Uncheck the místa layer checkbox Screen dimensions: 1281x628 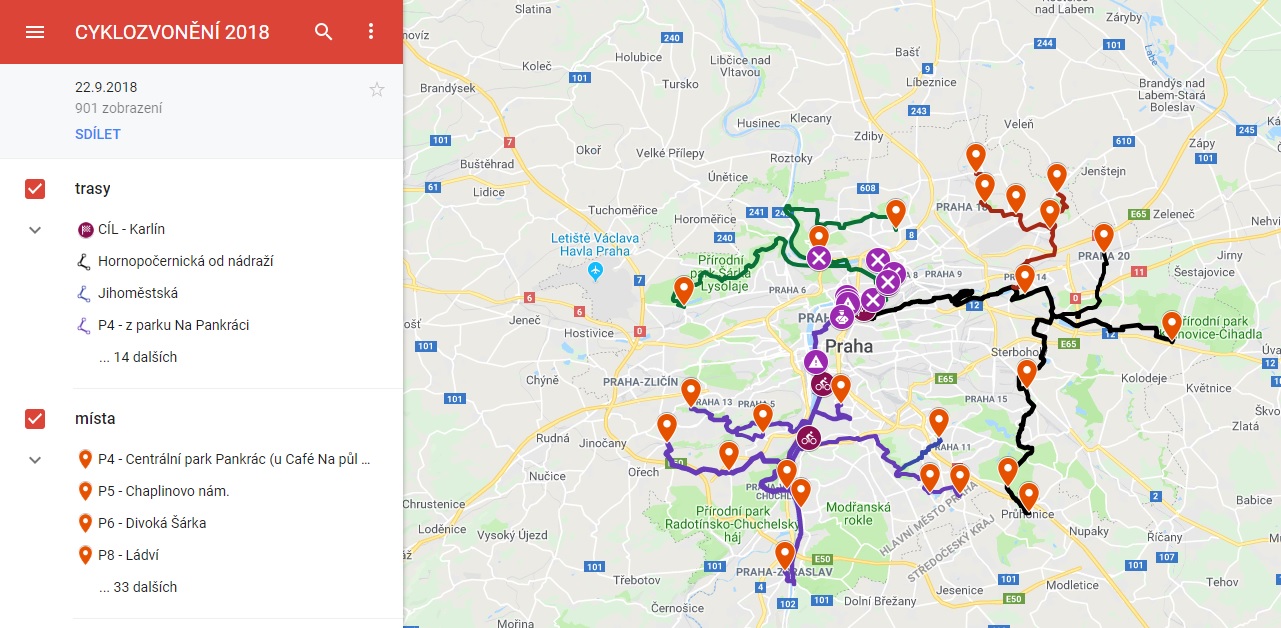tap(35, 419)
